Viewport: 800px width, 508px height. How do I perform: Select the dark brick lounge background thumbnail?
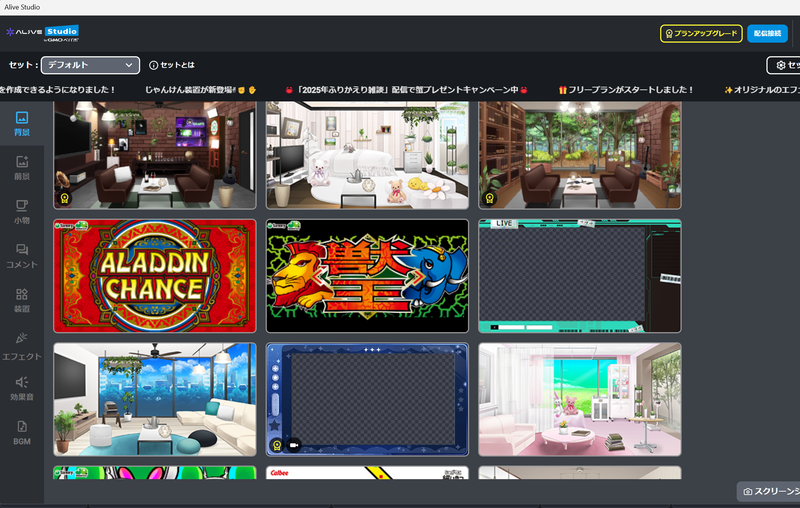click(155, 155)
